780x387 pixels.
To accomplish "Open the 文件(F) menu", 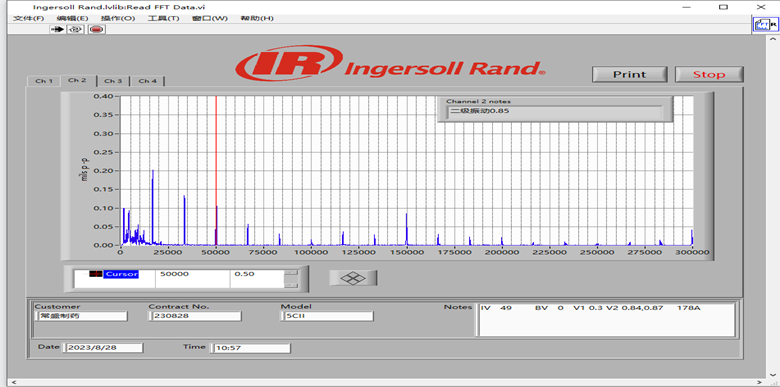I will tap(28, 18).
